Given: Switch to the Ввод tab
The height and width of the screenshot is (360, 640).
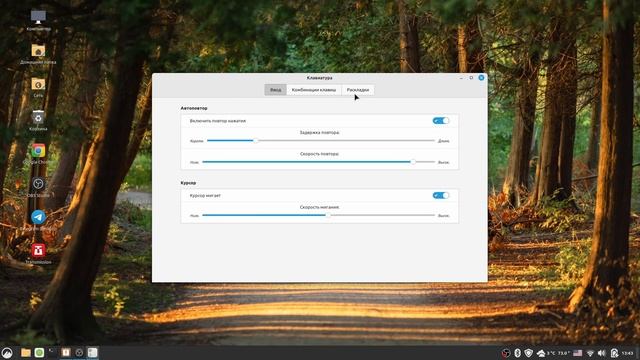Looking at the screenshot, I should [276, 90].
